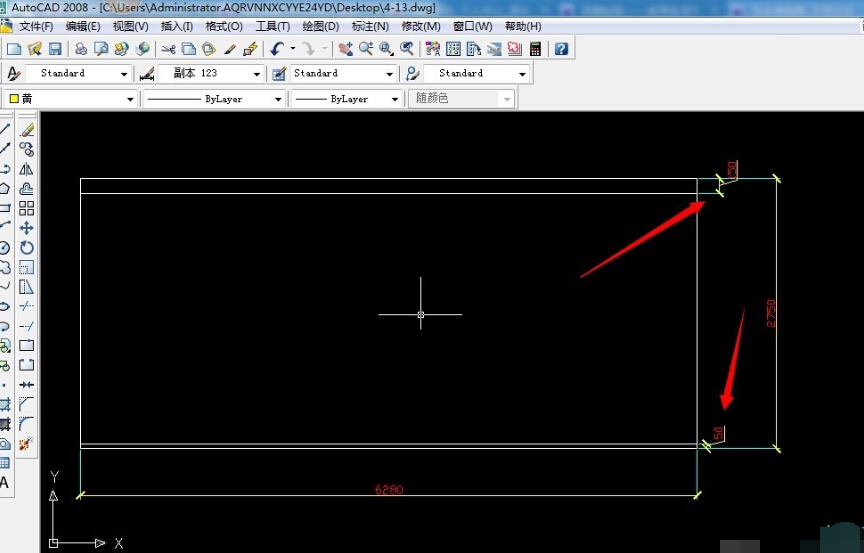Open the 插入(I) menu
The width and height of the screenshot is (864, 553).
click(x=177, y=26)
